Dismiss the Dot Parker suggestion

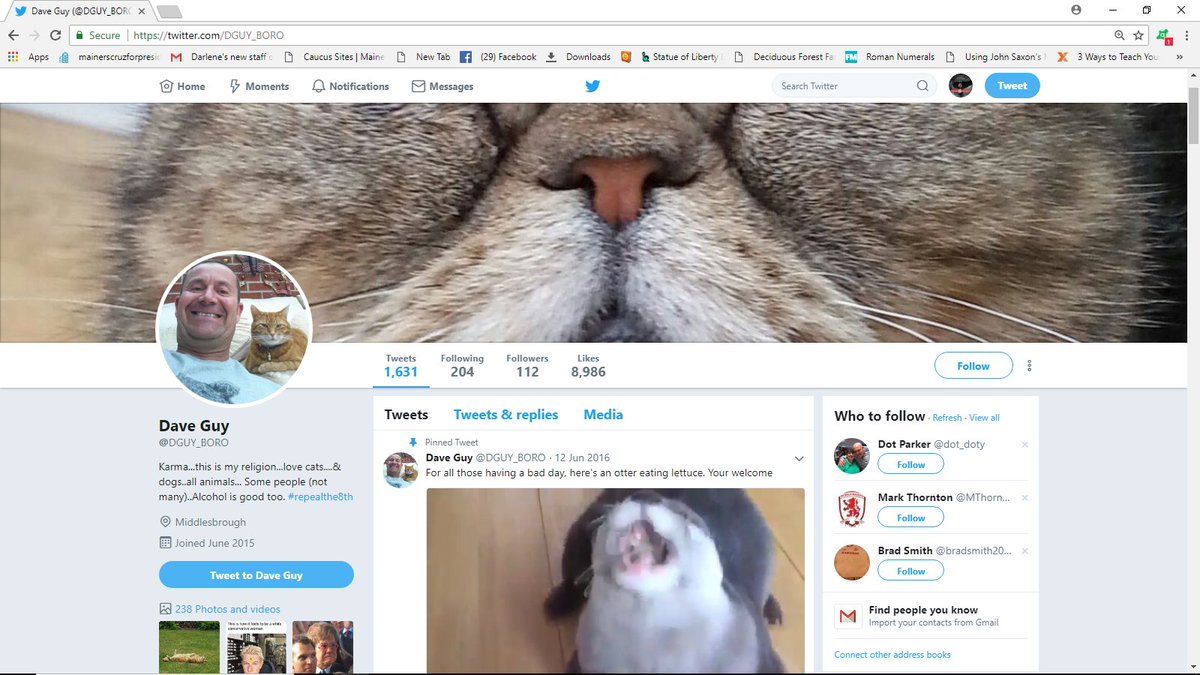click(x=1025, y=444)
